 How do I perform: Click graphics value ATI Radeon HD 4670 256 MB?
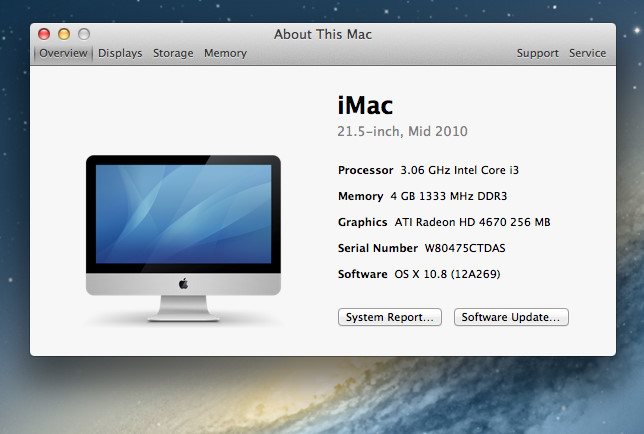(x=472, y=222)
